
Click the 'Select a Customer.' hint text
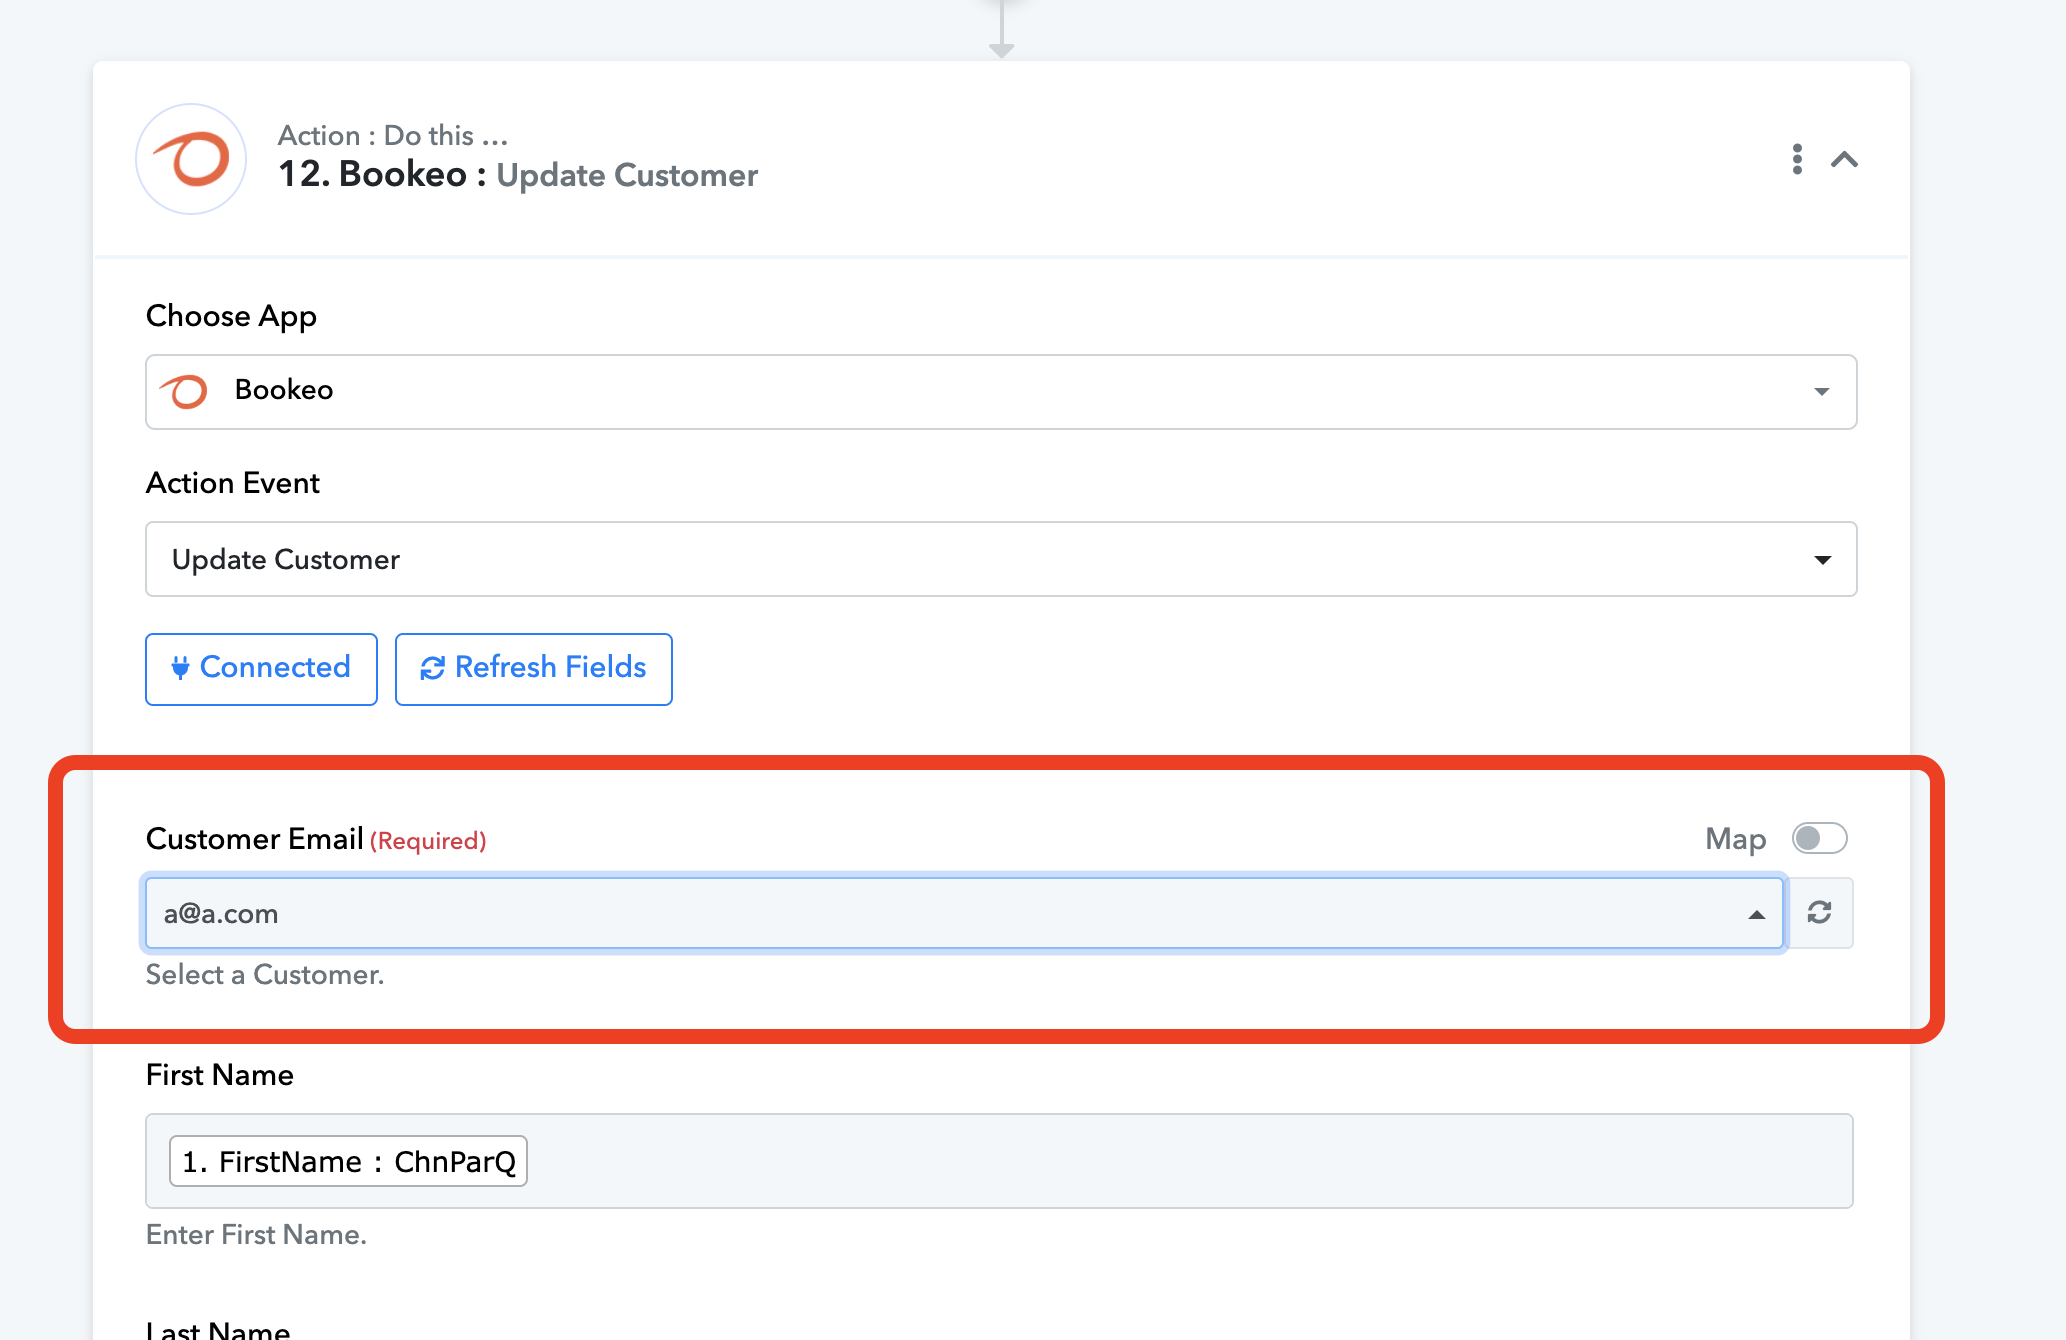pos(265,975)
